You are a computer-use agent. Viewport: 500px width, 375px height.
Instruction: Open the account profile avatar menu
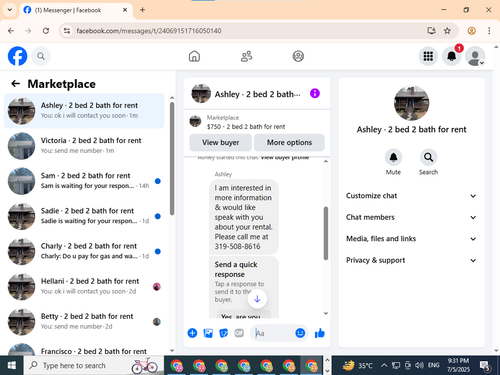(475, 56)
